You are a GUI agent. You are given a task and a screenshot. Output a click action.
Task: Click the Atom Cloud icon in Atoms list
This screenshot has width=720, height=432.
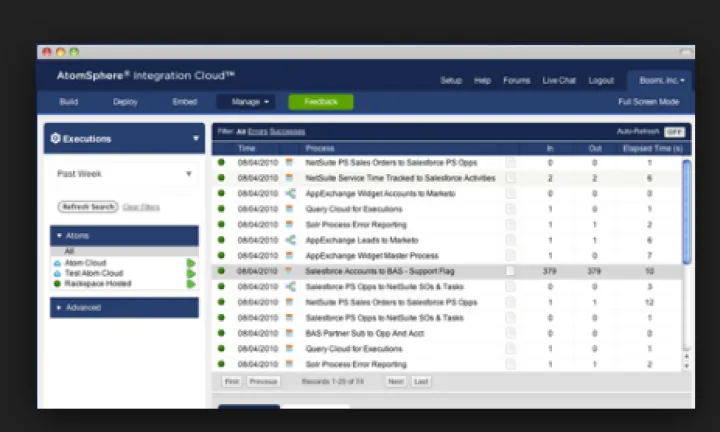click(57, 263)
